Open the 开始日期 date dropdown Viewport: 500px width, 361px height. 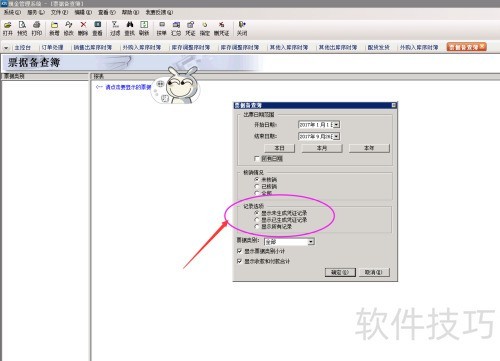336,125
